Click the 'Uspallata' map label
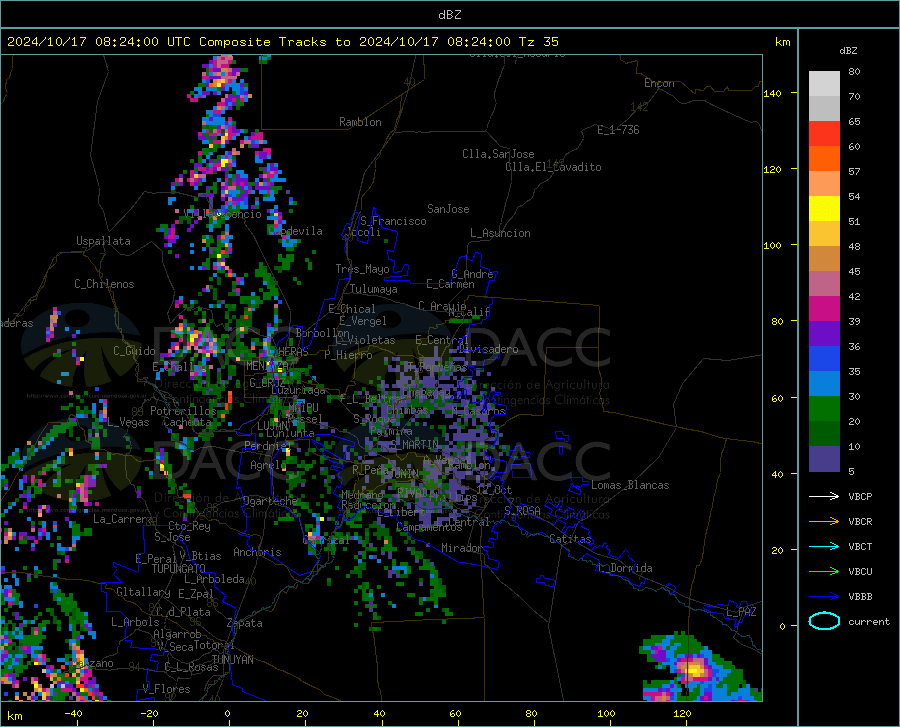This screenshot has height=727, width=900. [x=103, y=241]
